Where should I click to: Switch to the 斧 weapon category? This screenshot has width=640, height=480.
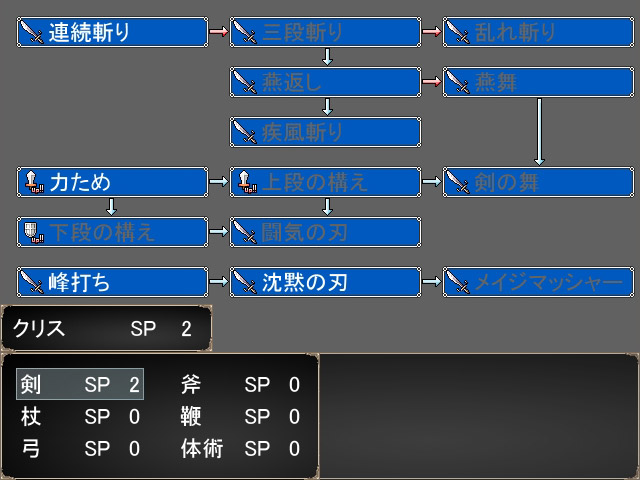pyautogui.click(x=240, y=385)
